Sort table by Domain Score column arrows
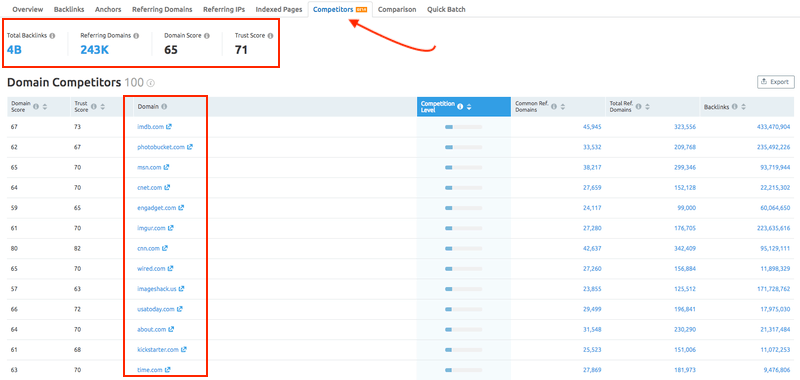800x380 pixels. pos(44,107)
